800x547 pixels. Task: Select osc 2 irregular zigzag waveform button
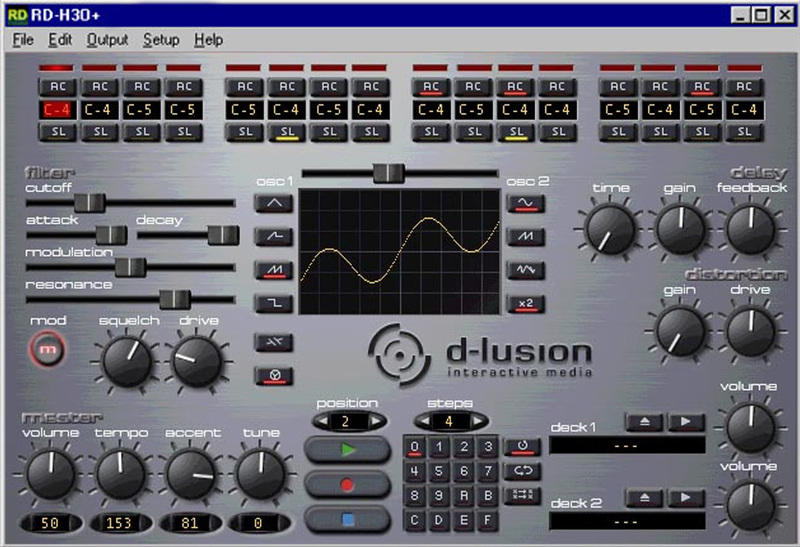526,270
